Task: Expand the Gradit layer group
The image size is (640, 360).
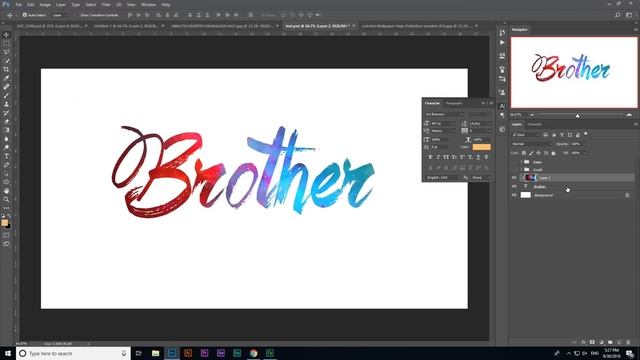Action: (x=521, y=169)
